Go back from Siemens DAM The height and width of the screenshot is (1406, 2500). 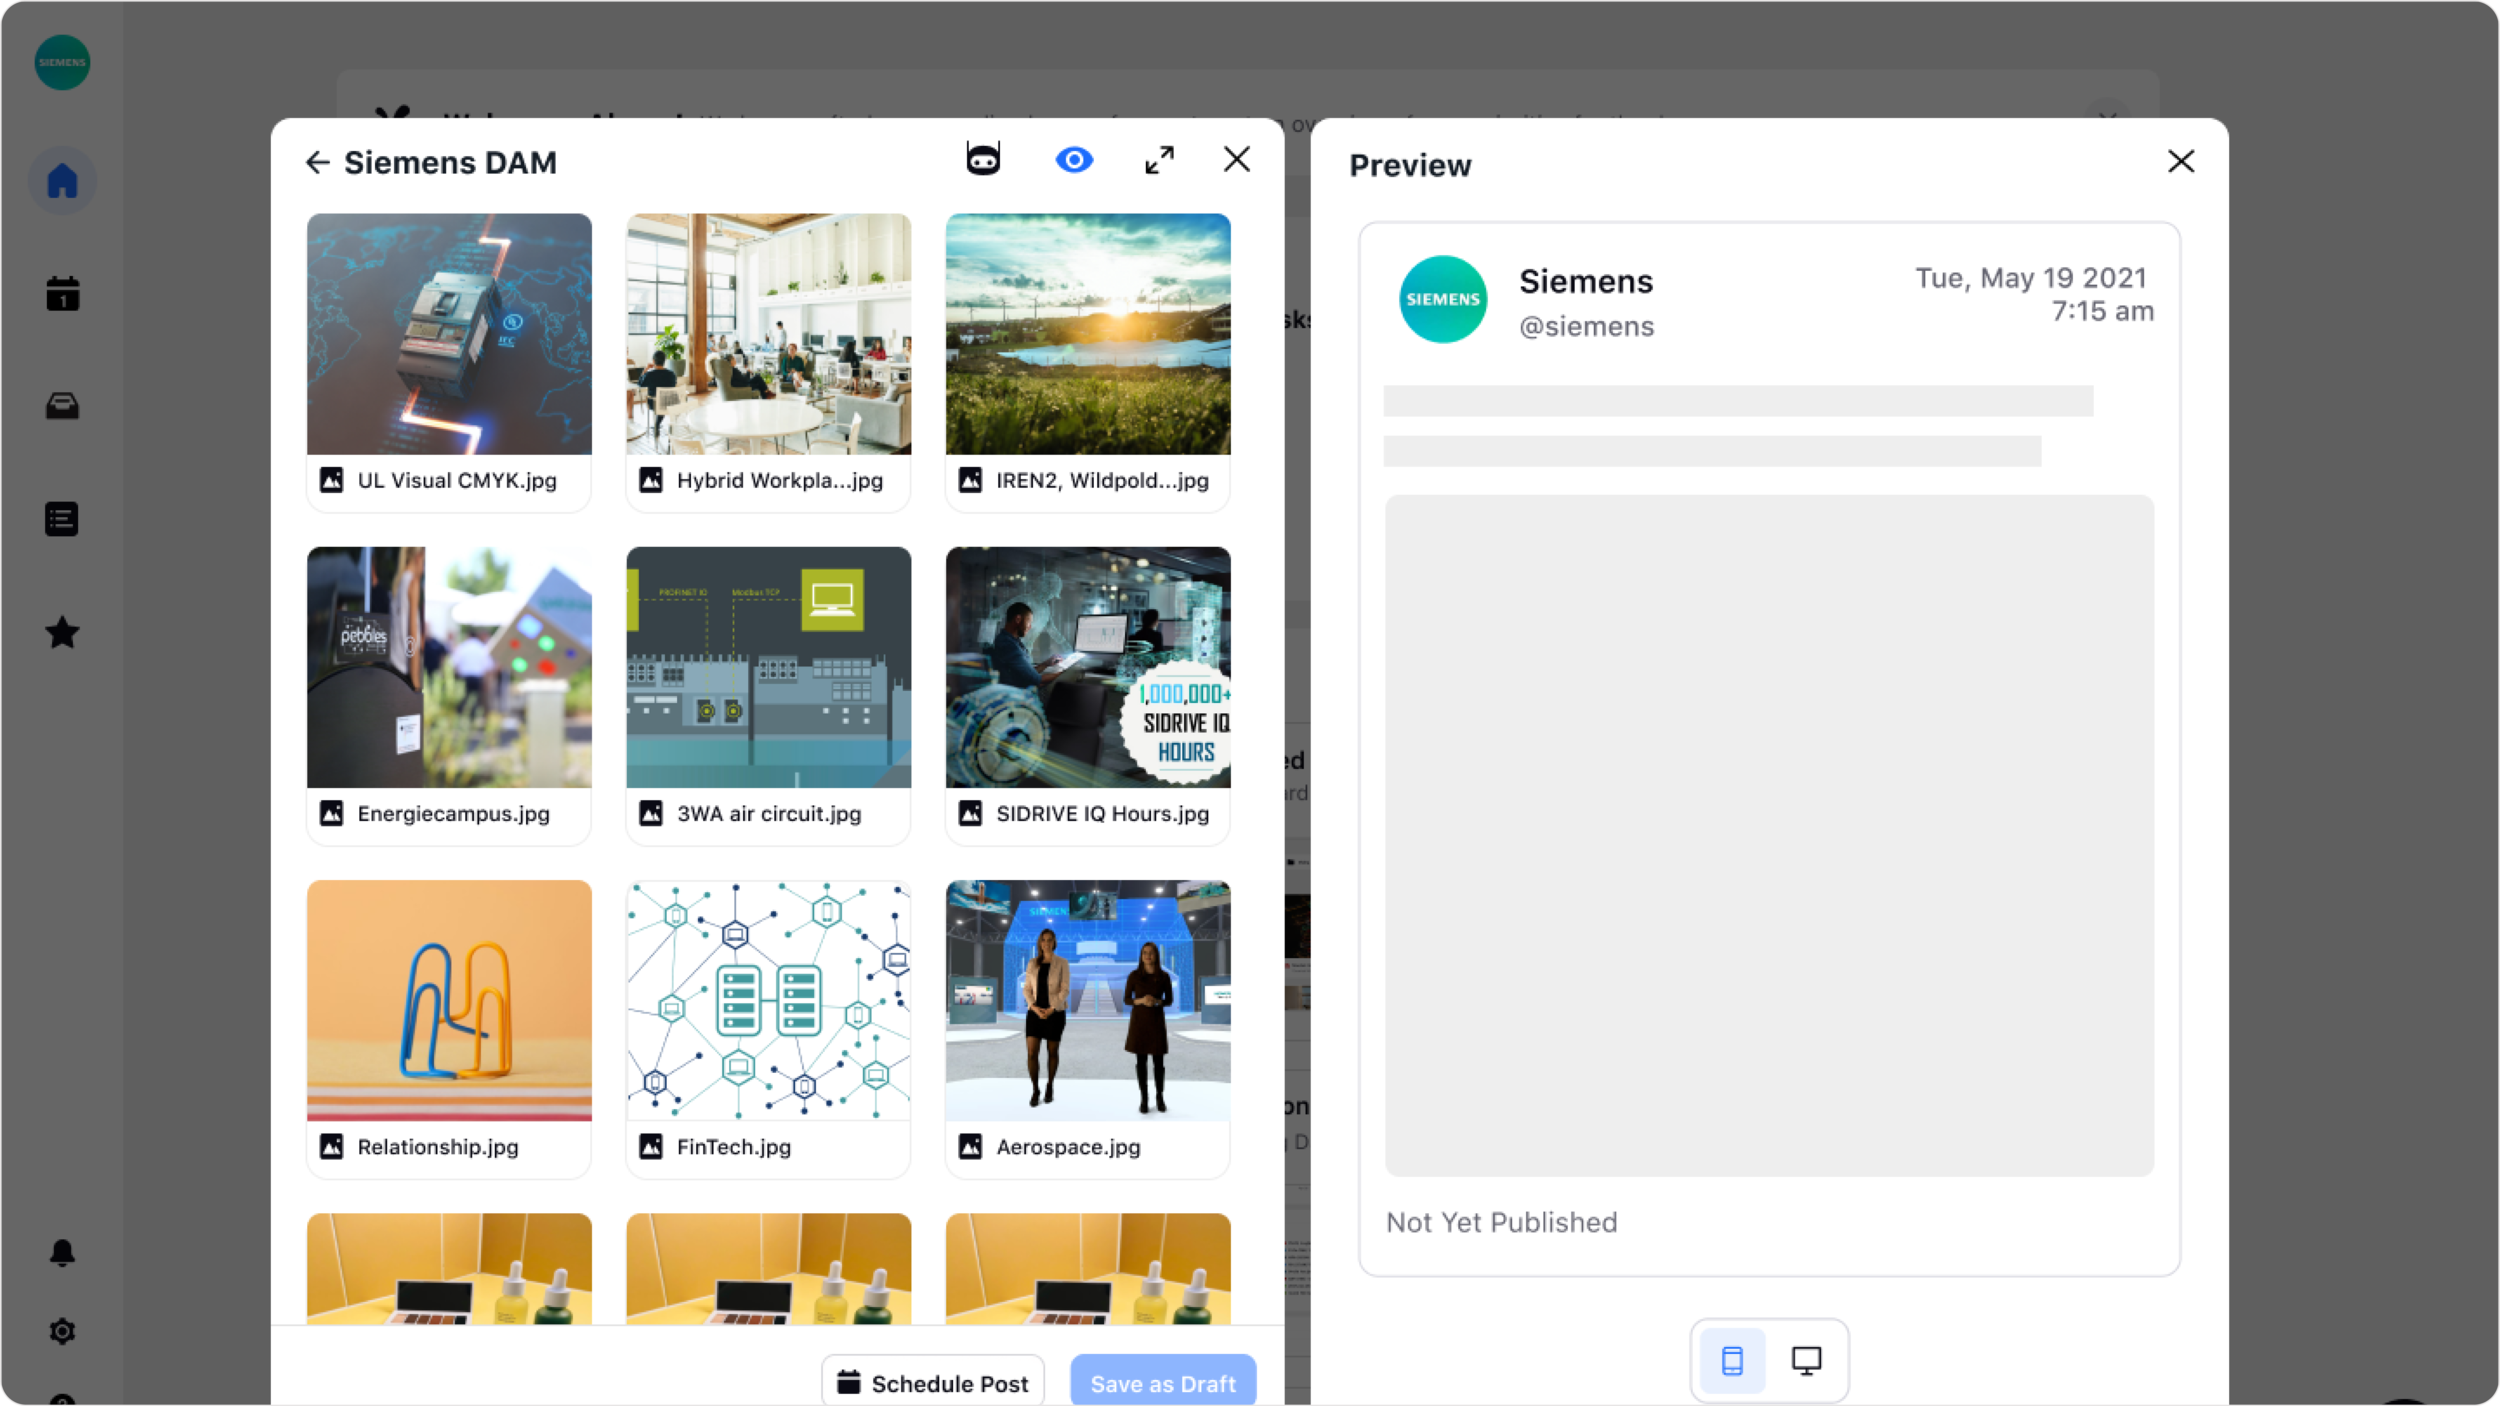click(318, 162)
